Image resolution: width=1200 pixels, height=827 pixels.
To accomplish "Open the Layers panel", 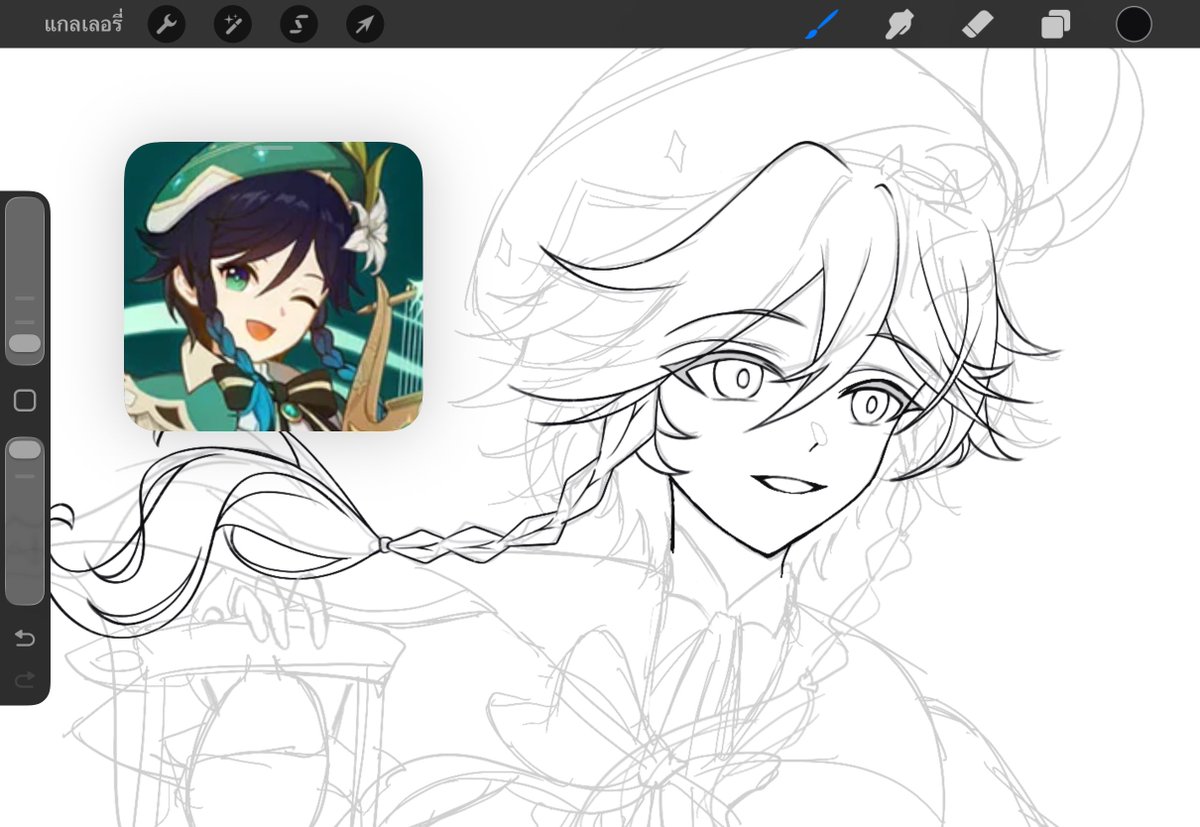I will coord(1055,24).
